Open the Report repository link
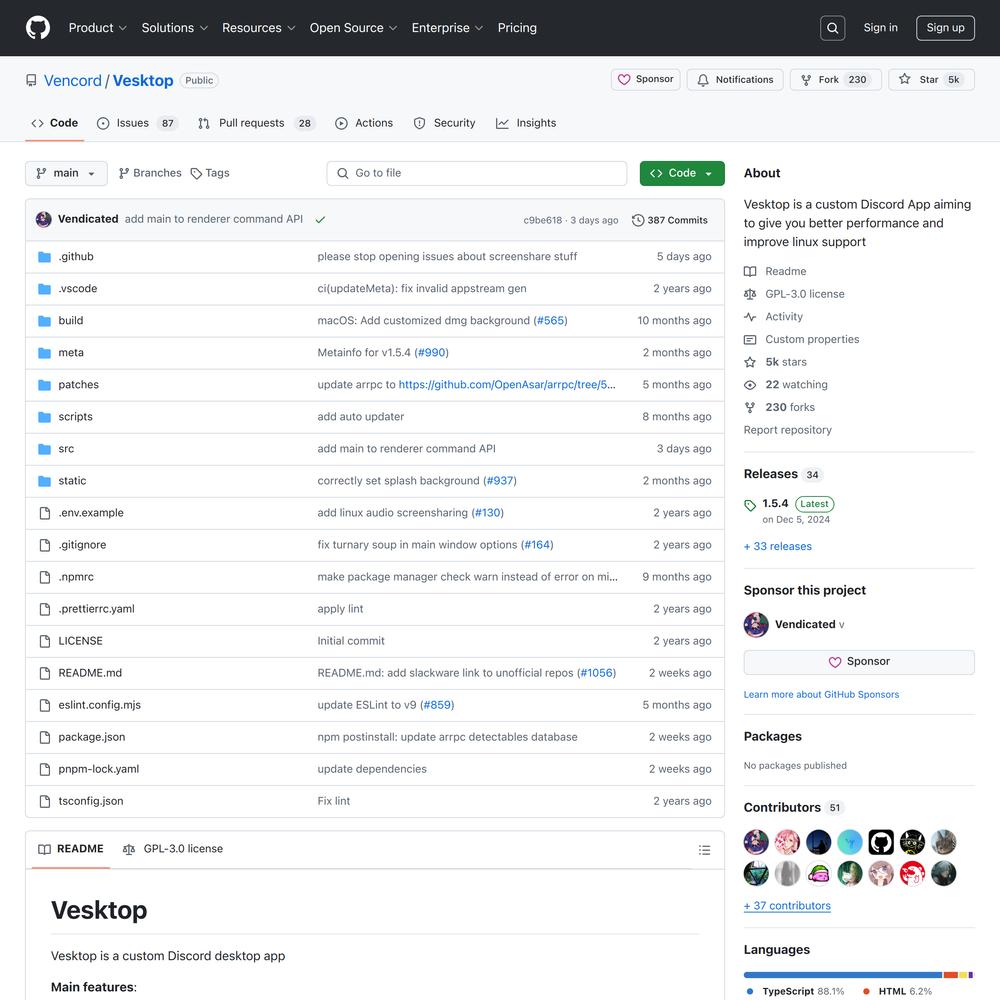The height and width of the screenshot is (1000, 1000). point(788,430)
